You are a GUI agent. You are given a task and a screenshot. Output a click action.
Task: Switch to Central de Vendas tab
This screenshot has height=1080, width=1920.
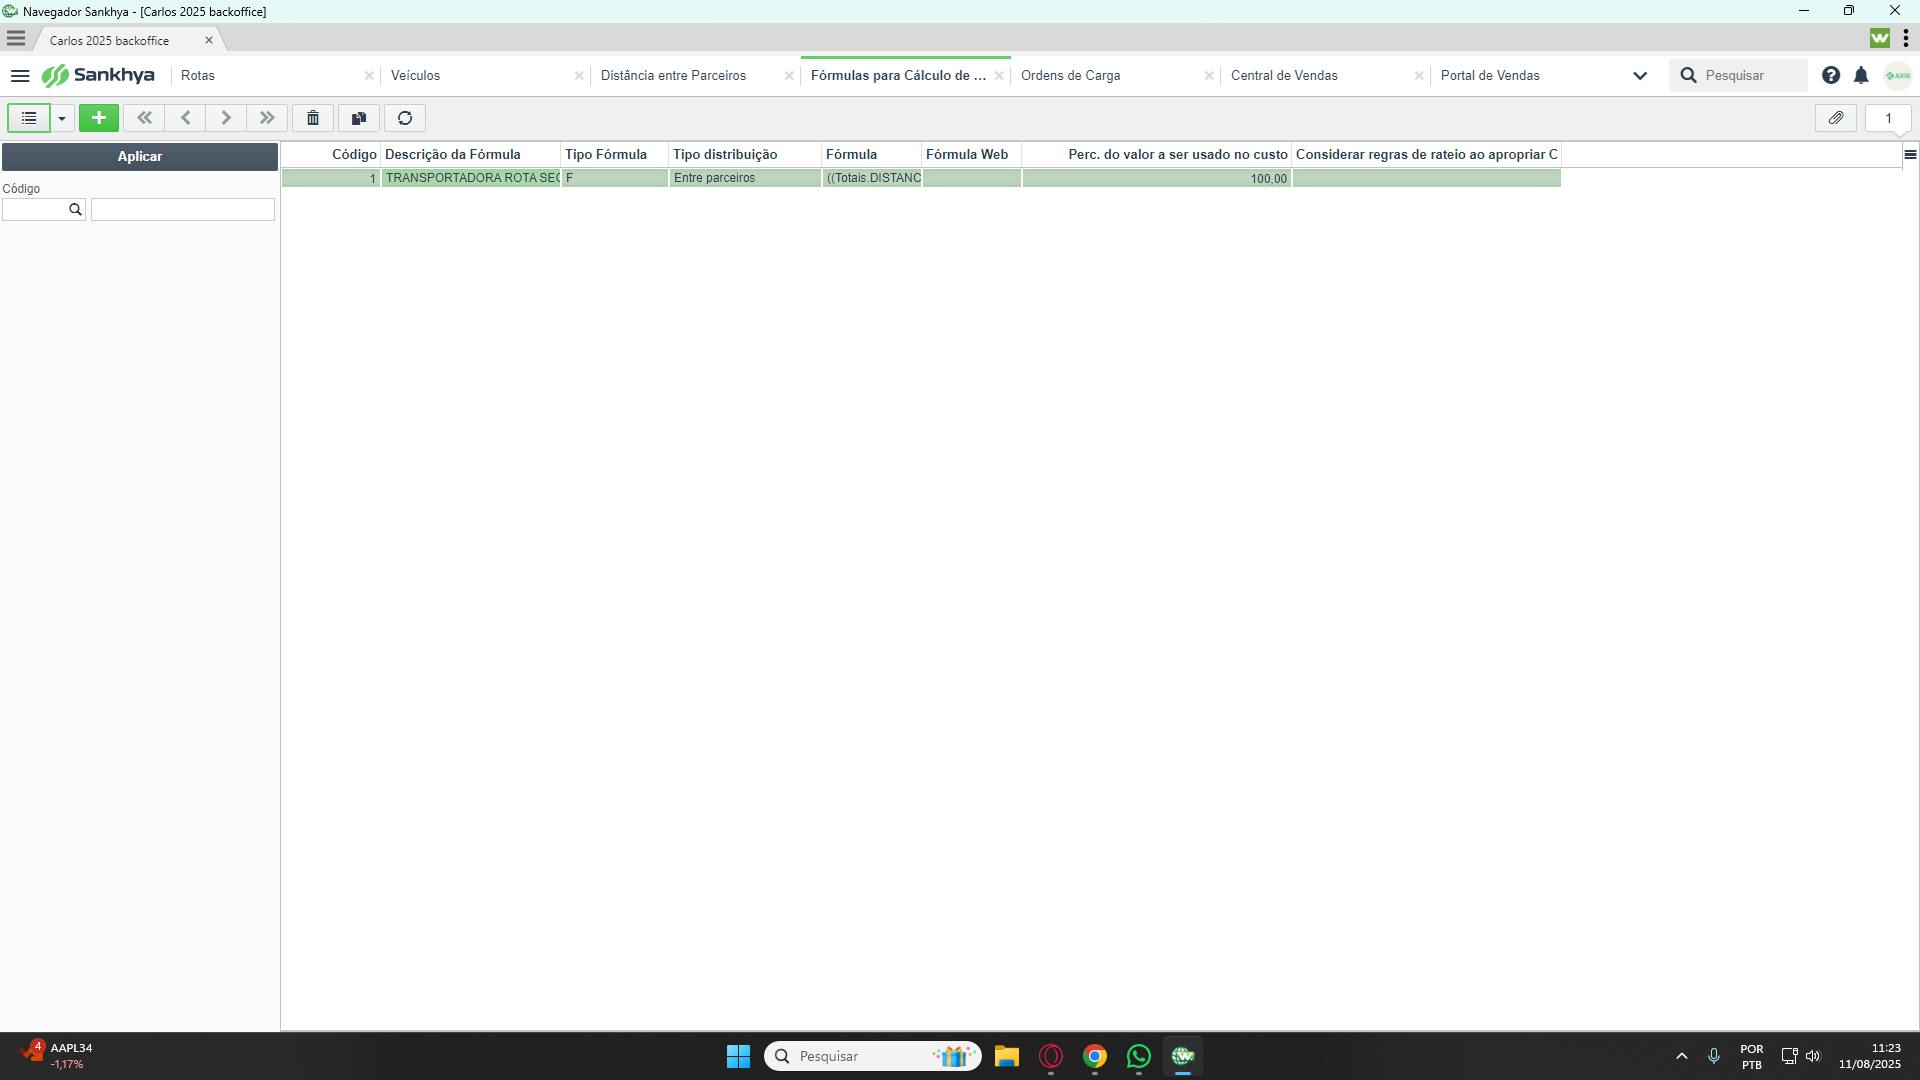click(1284, 76)
